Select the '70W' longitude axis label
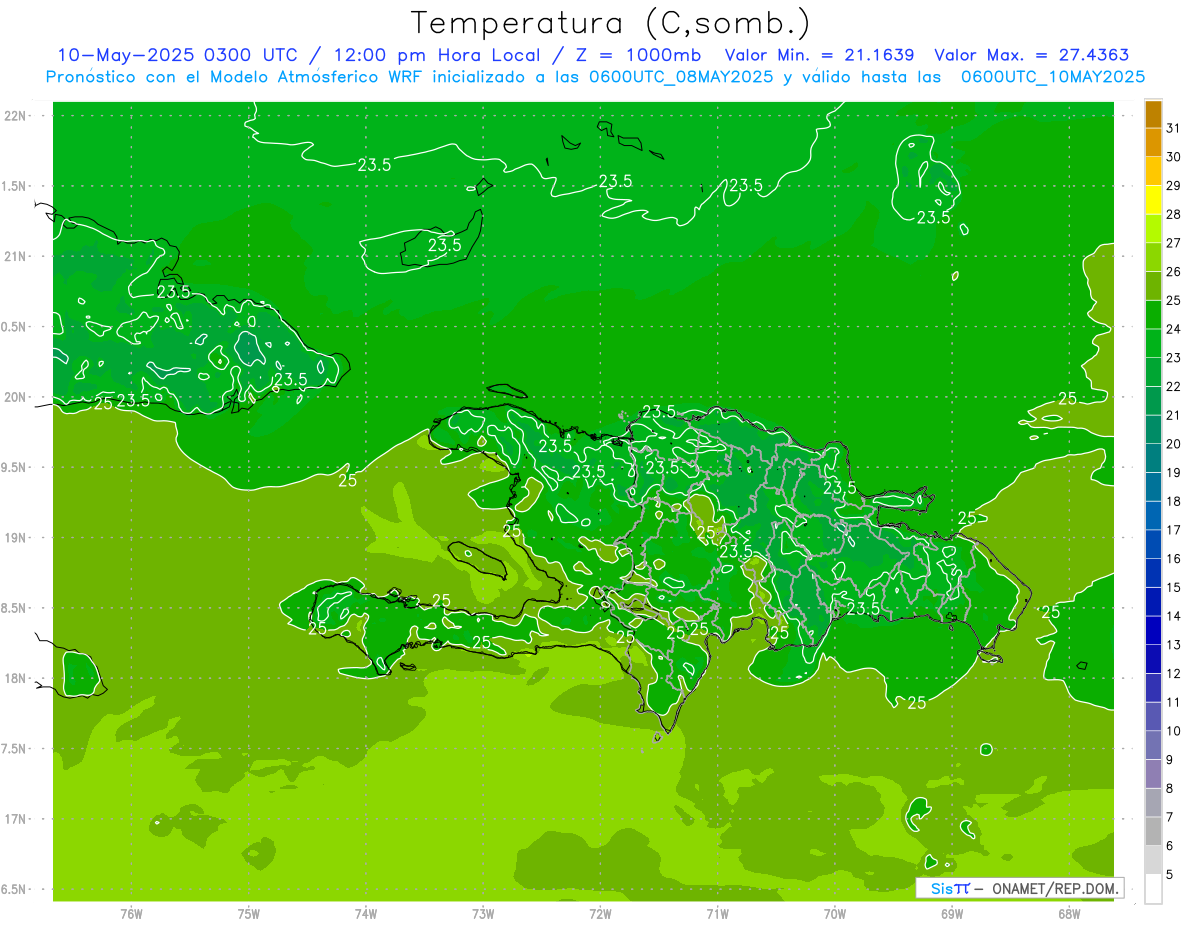This screenshot has height=927, width=1200. pos(835,914)
